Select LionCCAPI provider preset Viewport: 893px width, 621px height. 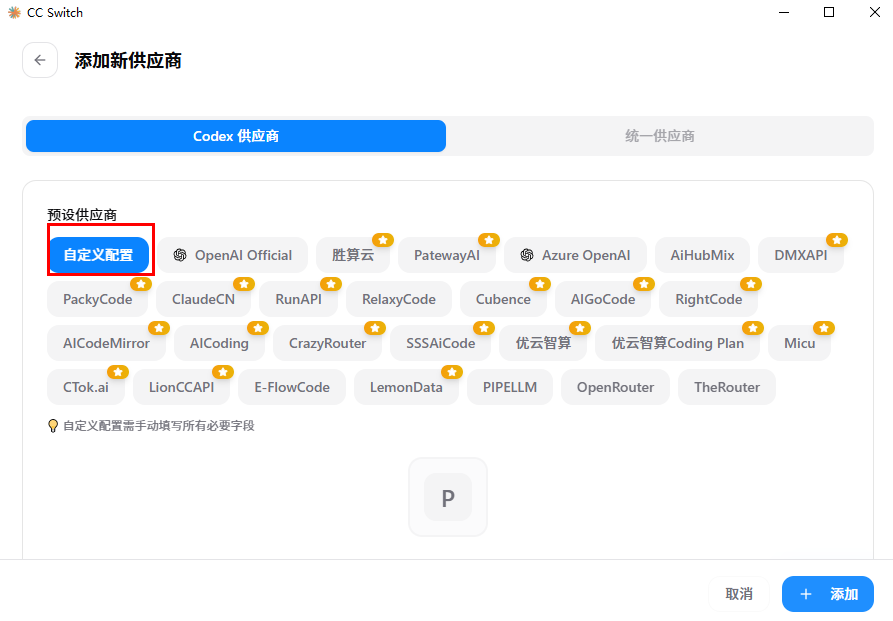click(182, 387)
